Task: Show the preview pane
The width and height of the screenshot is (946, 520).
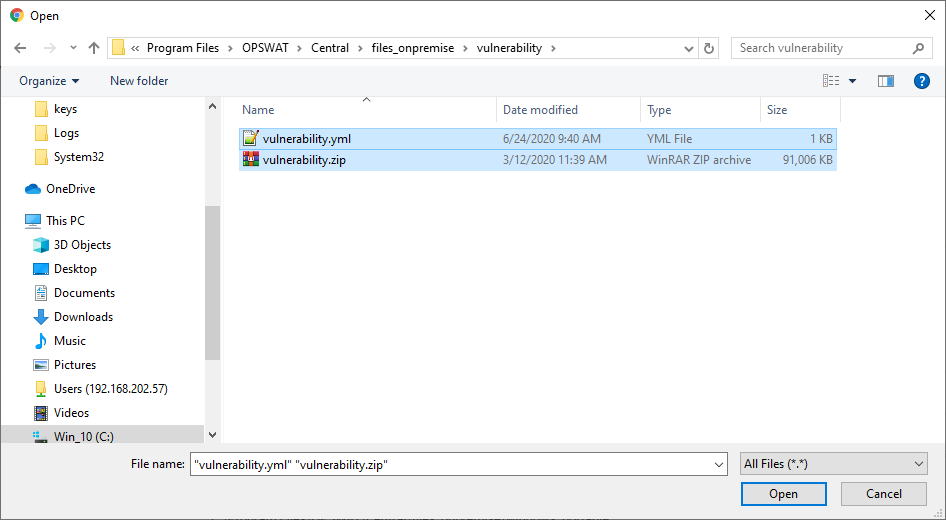Action: point(886,81)
